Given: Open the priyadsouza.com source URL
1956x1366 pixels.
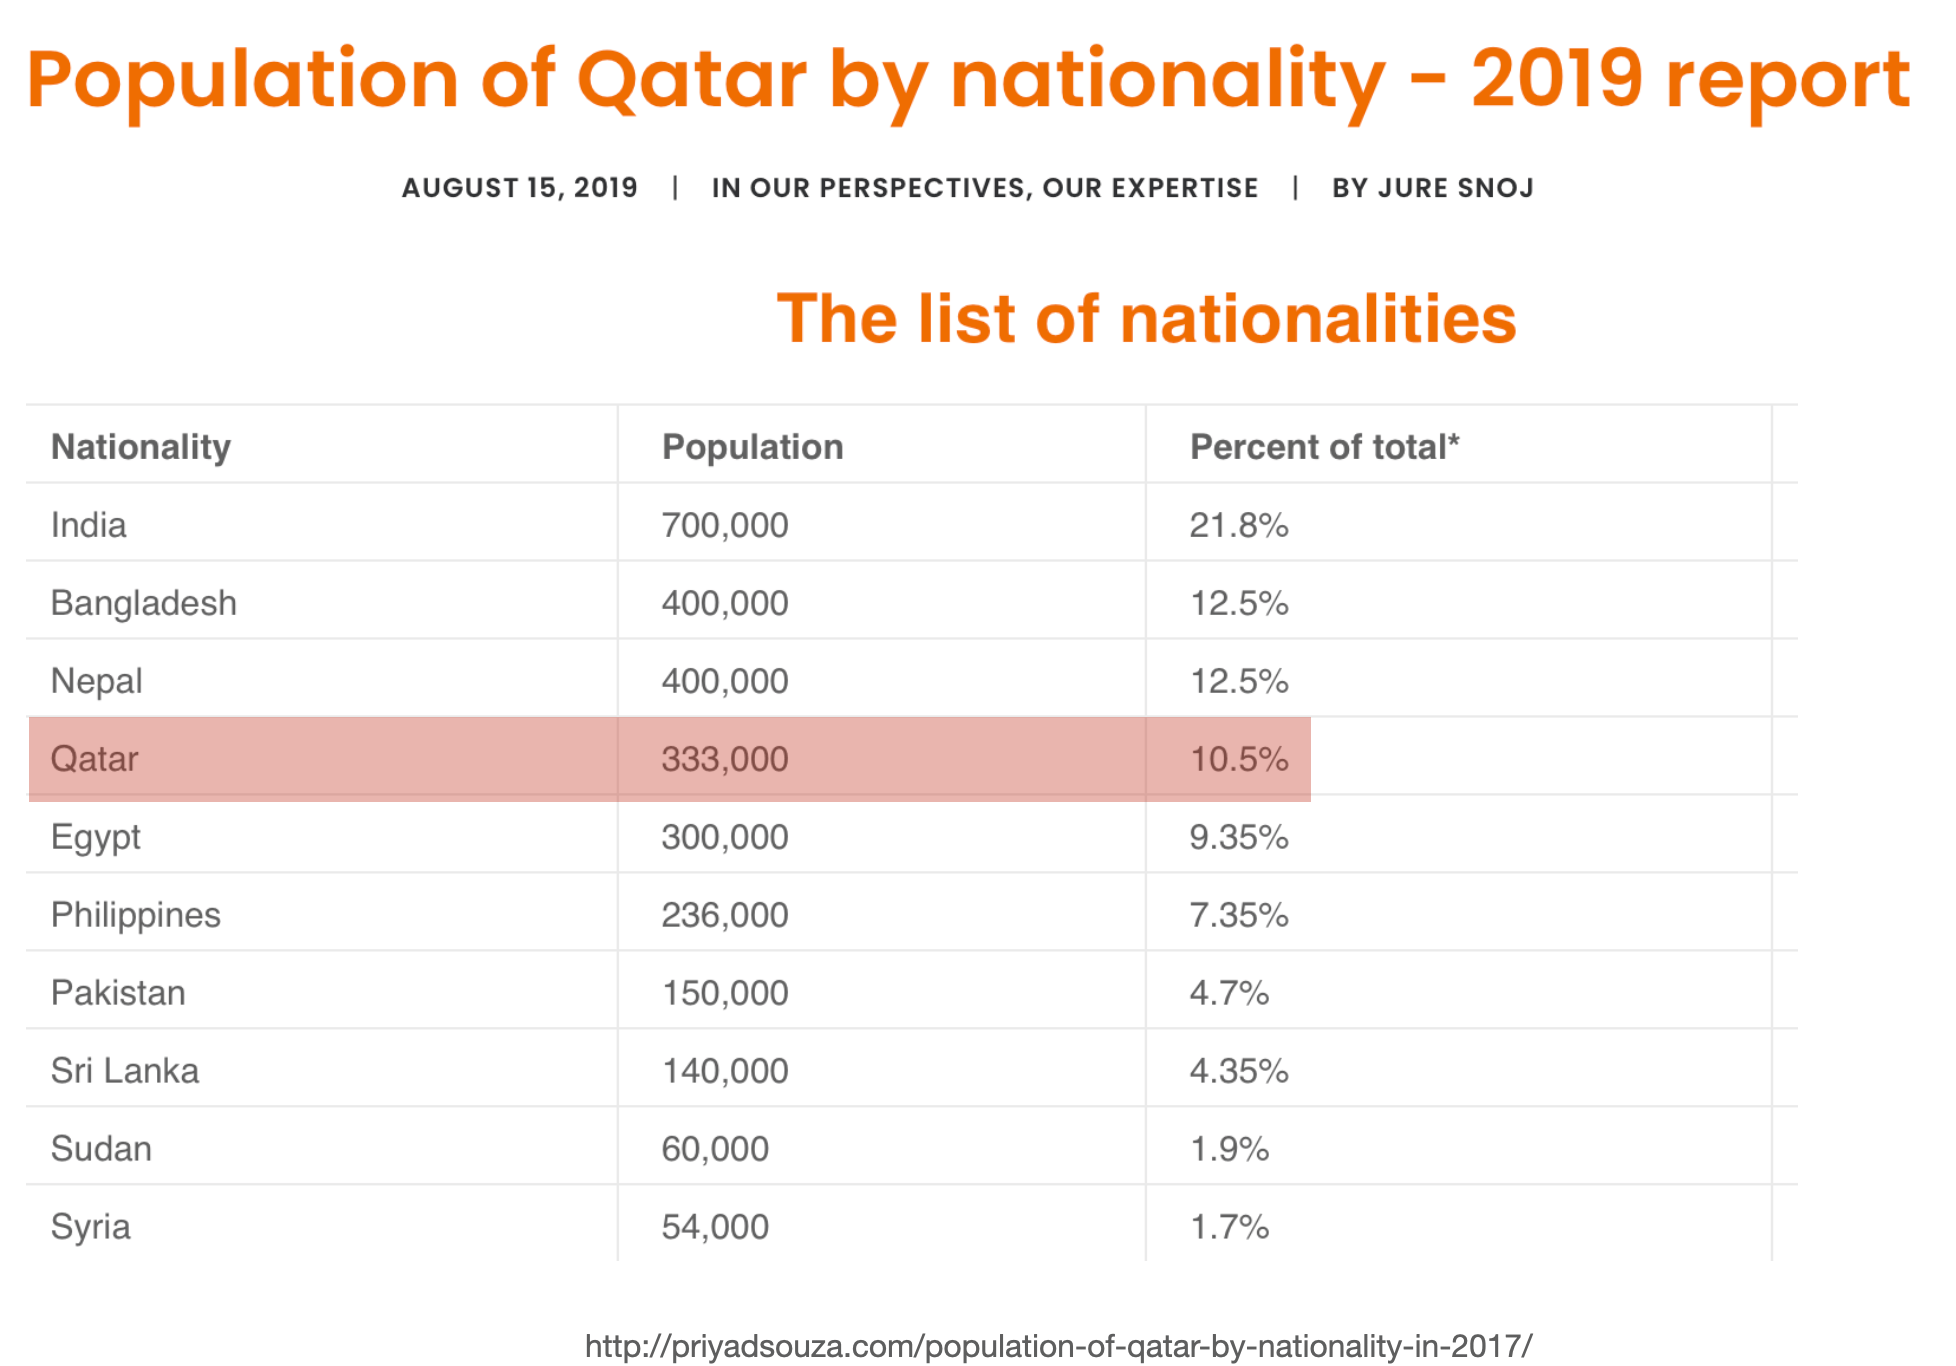Looking at the screenshot, I should [x=1058, y=1346].
